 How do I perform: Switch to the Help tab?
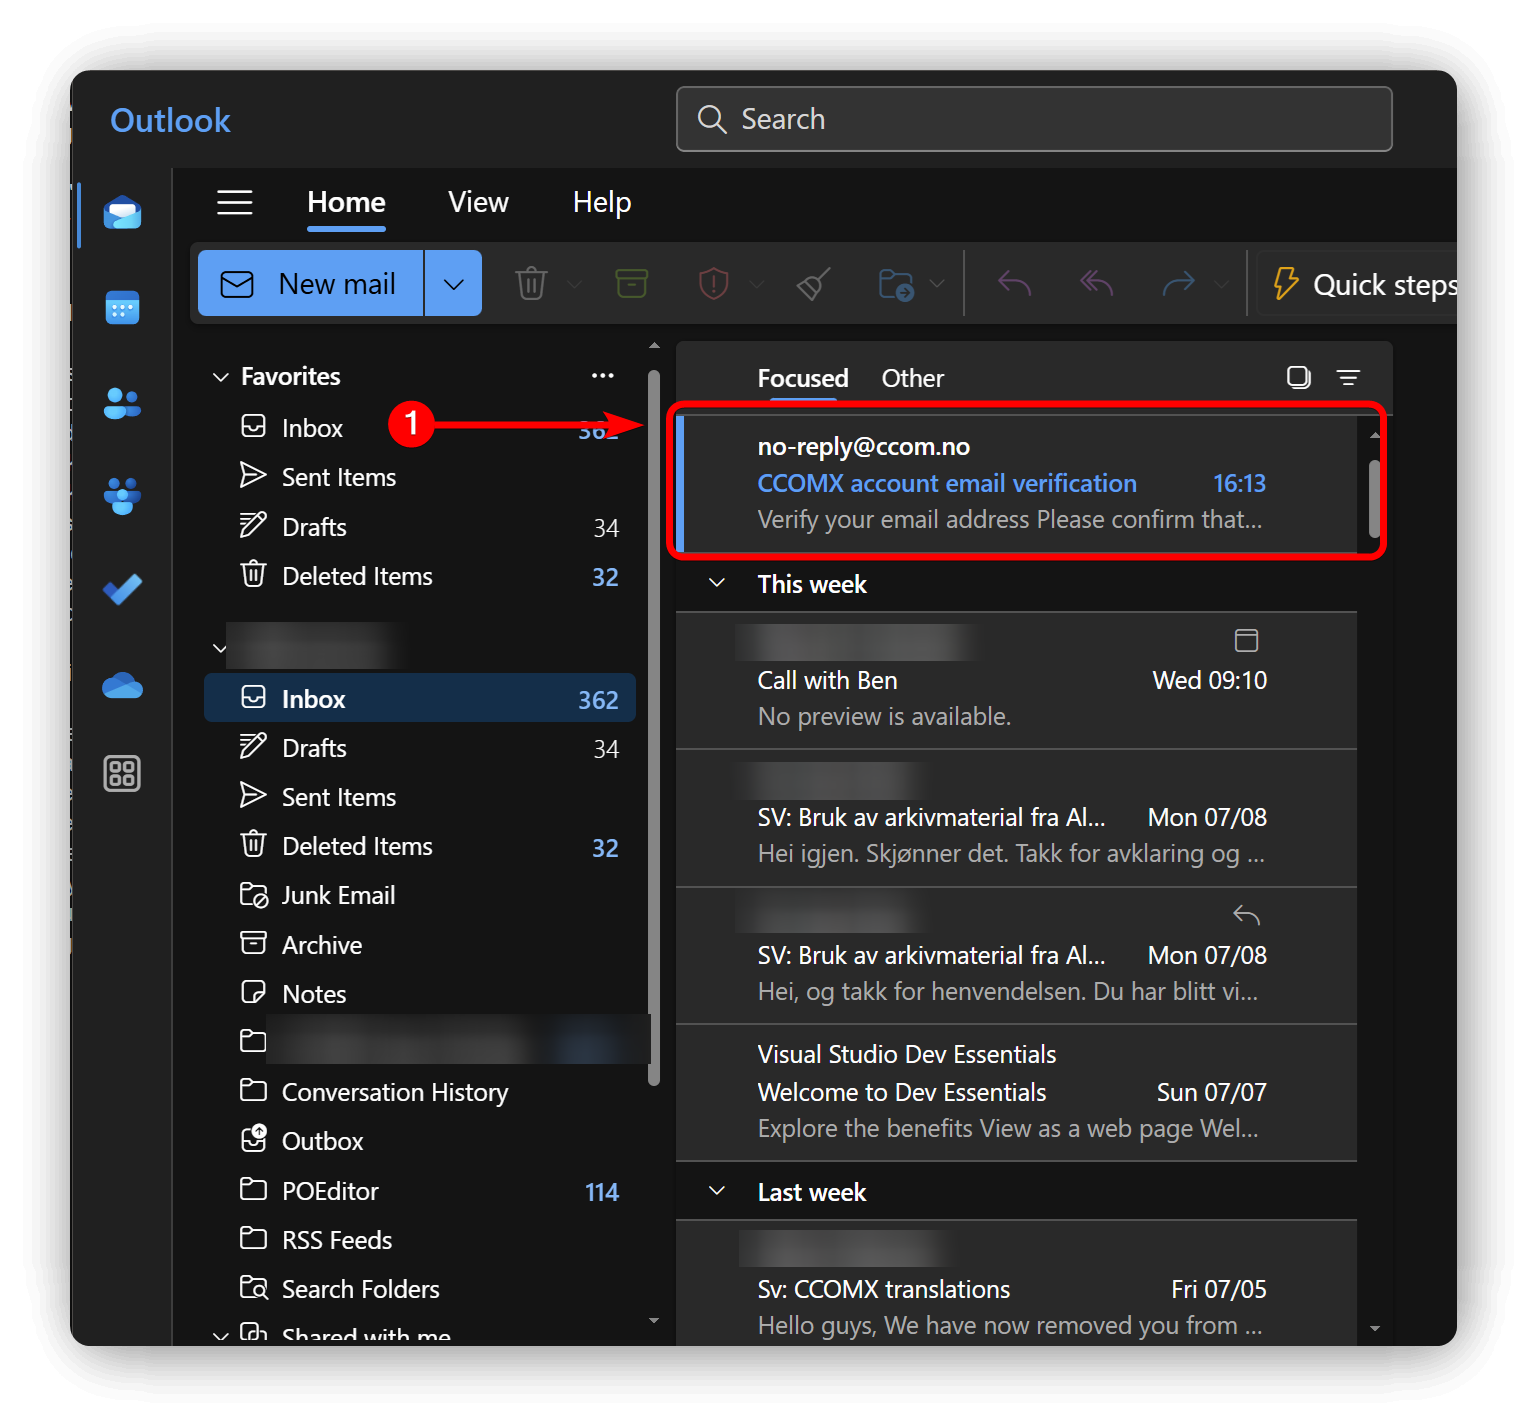602,202
